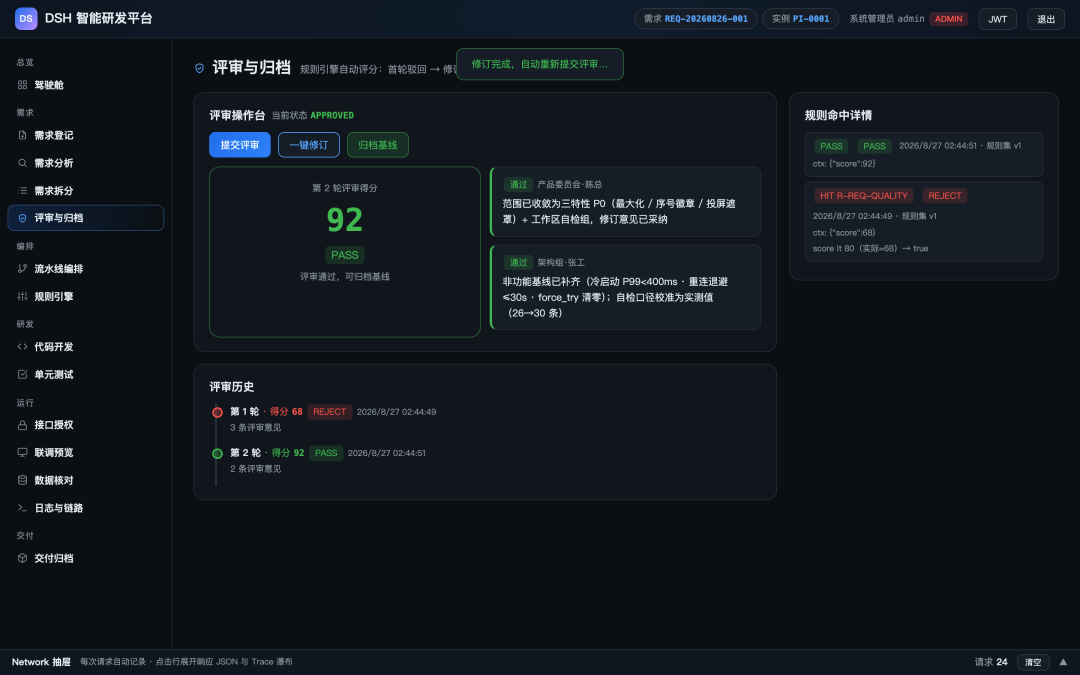Click the REJECT tag in rule details
1080x675 pixels.
tap(944, 196)
